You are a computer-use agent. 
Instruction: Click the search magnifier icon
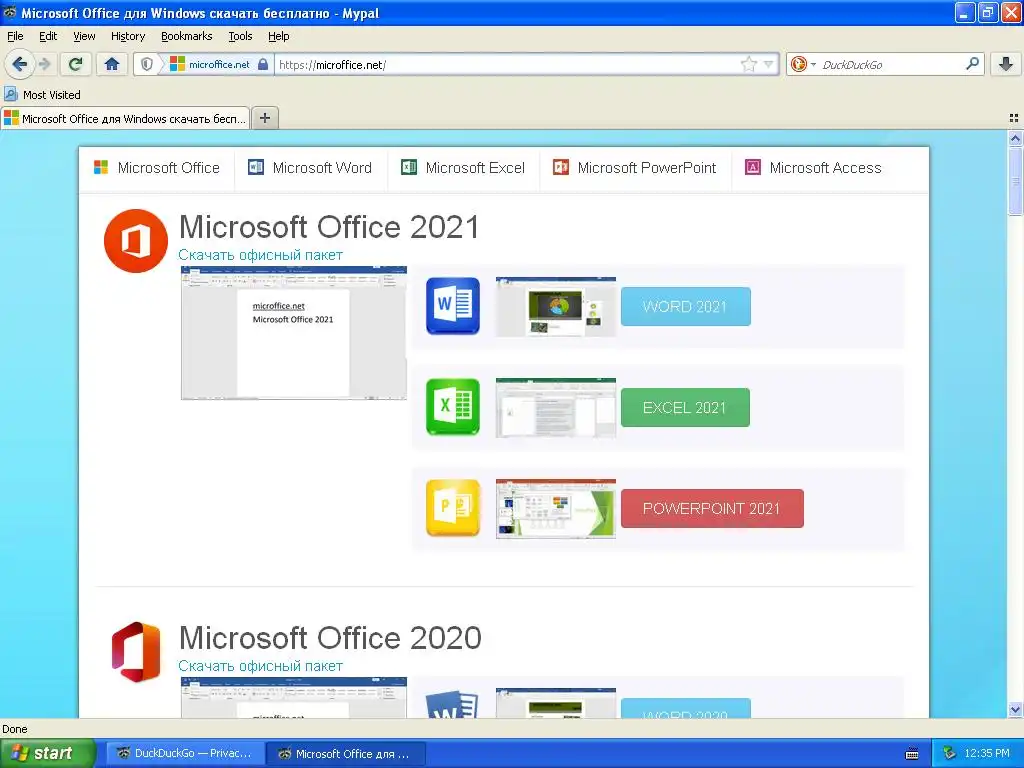pos(972,64)
